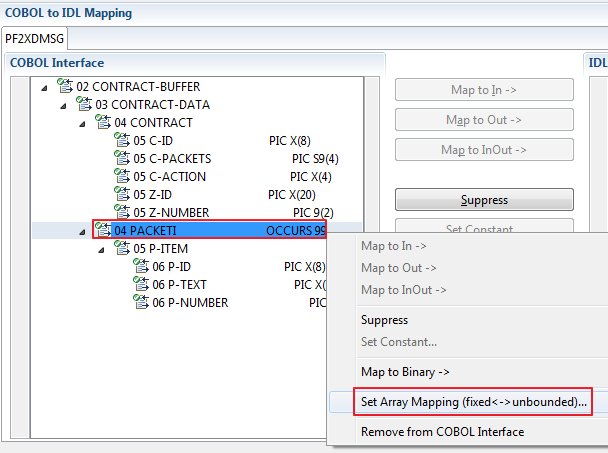The width and height of the screenshot is (608, 453).
Task: Click the icon beside 05 Z-ID
Action: (x=122, y=194)
